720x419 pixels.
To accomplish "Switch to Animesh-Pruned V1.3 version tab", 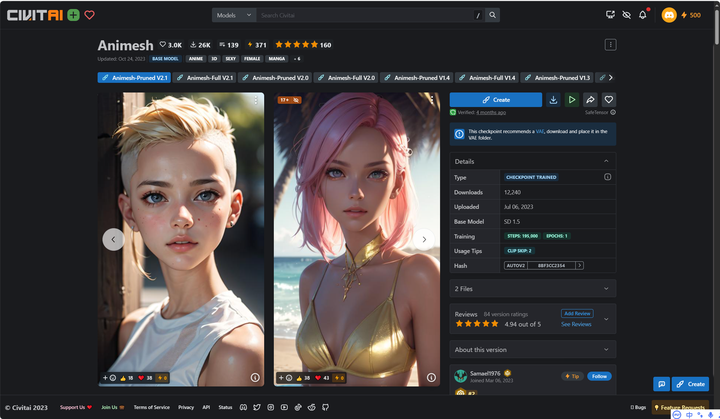I will tap(557, 78).
